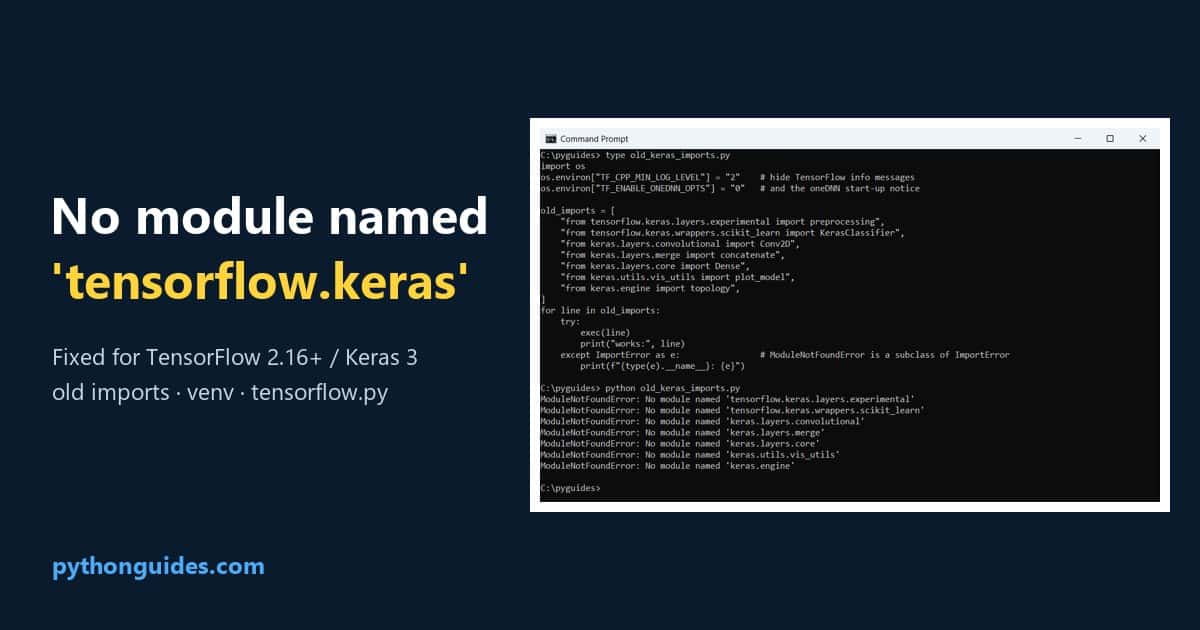This screenshot has height=630, width=1200.
Task: Click the 'exec(line)' statement
Action: pyautogui.click(x=606, y=332)
